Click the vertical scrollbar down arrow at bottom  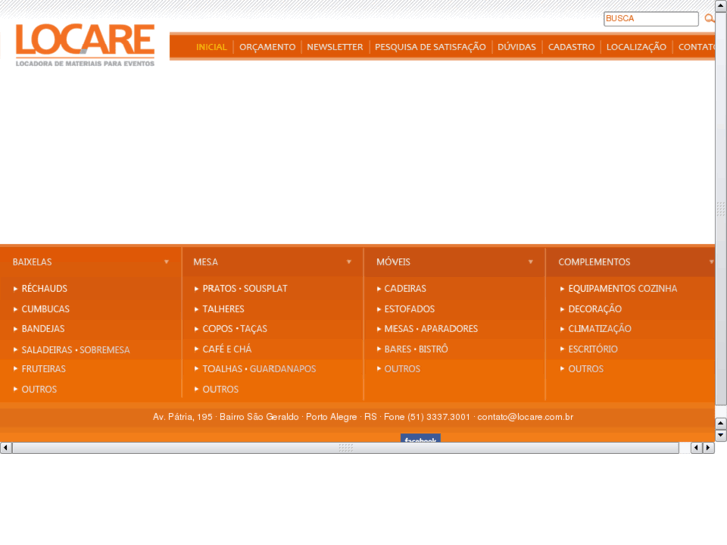pyautogui.click(x=721, y=435)
